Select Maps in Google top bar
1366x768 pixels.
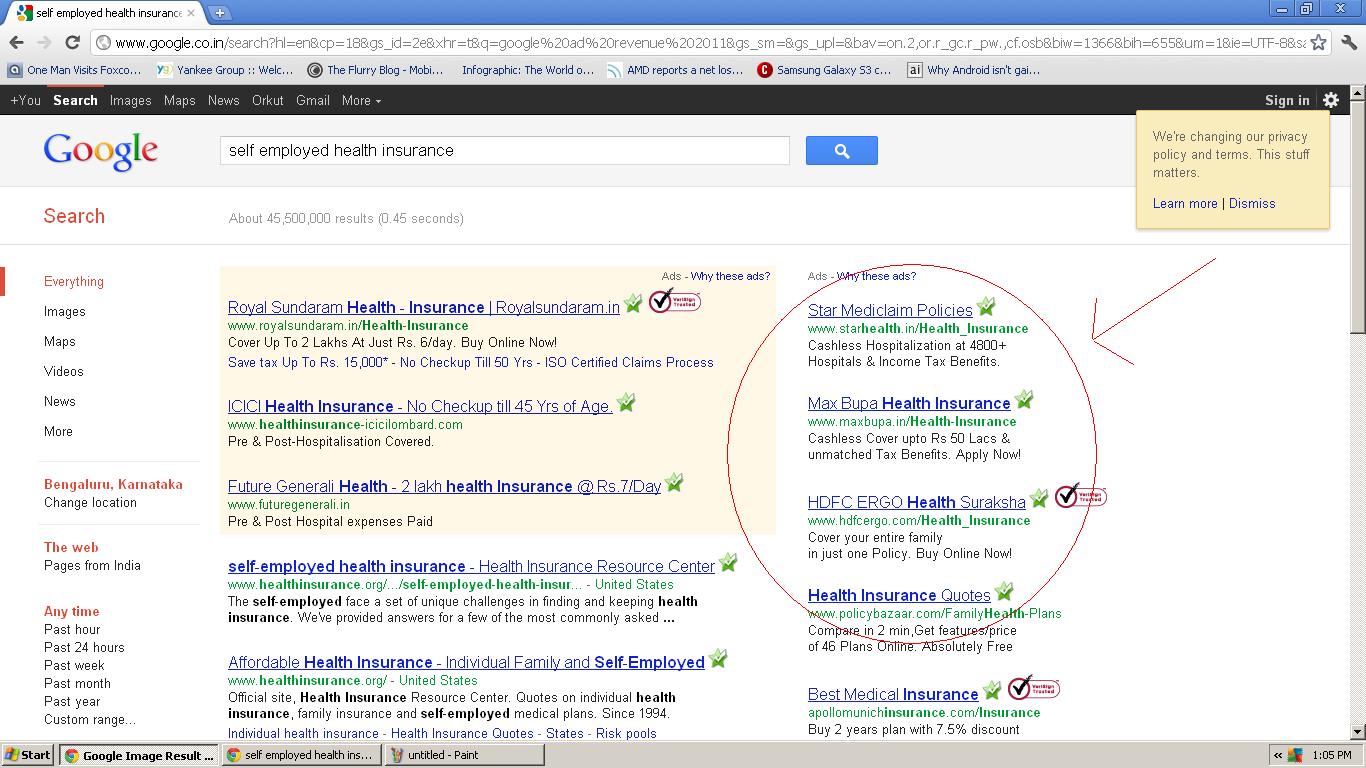[x=180, y=100]
